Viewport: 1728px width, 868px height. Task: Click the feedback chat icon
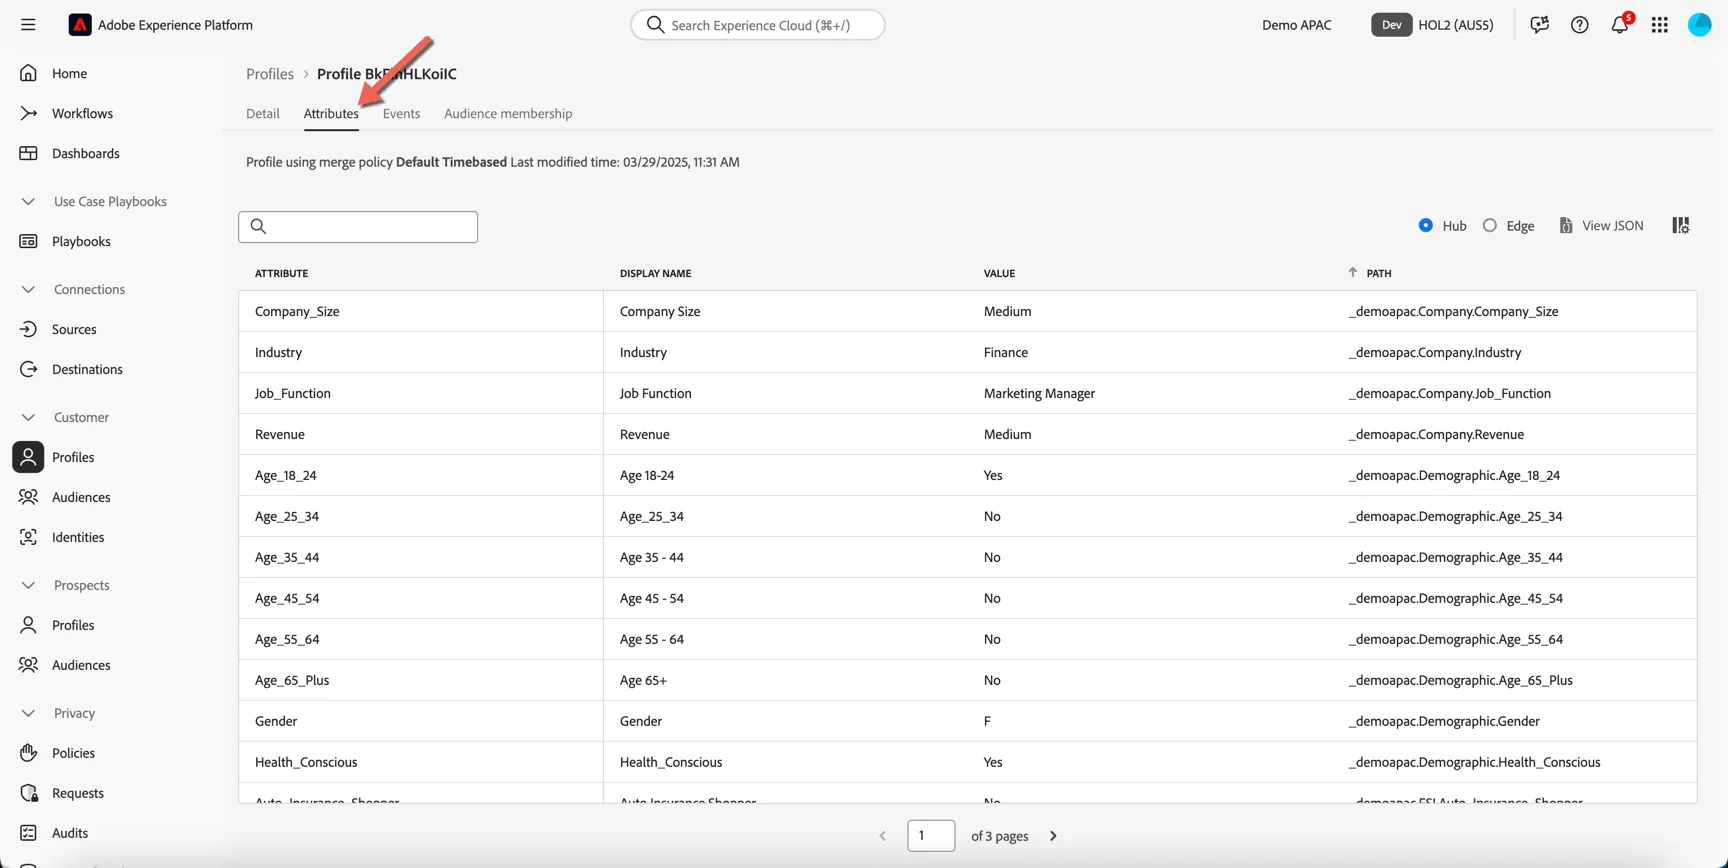pyautogui.click(x=1539, y=25)
